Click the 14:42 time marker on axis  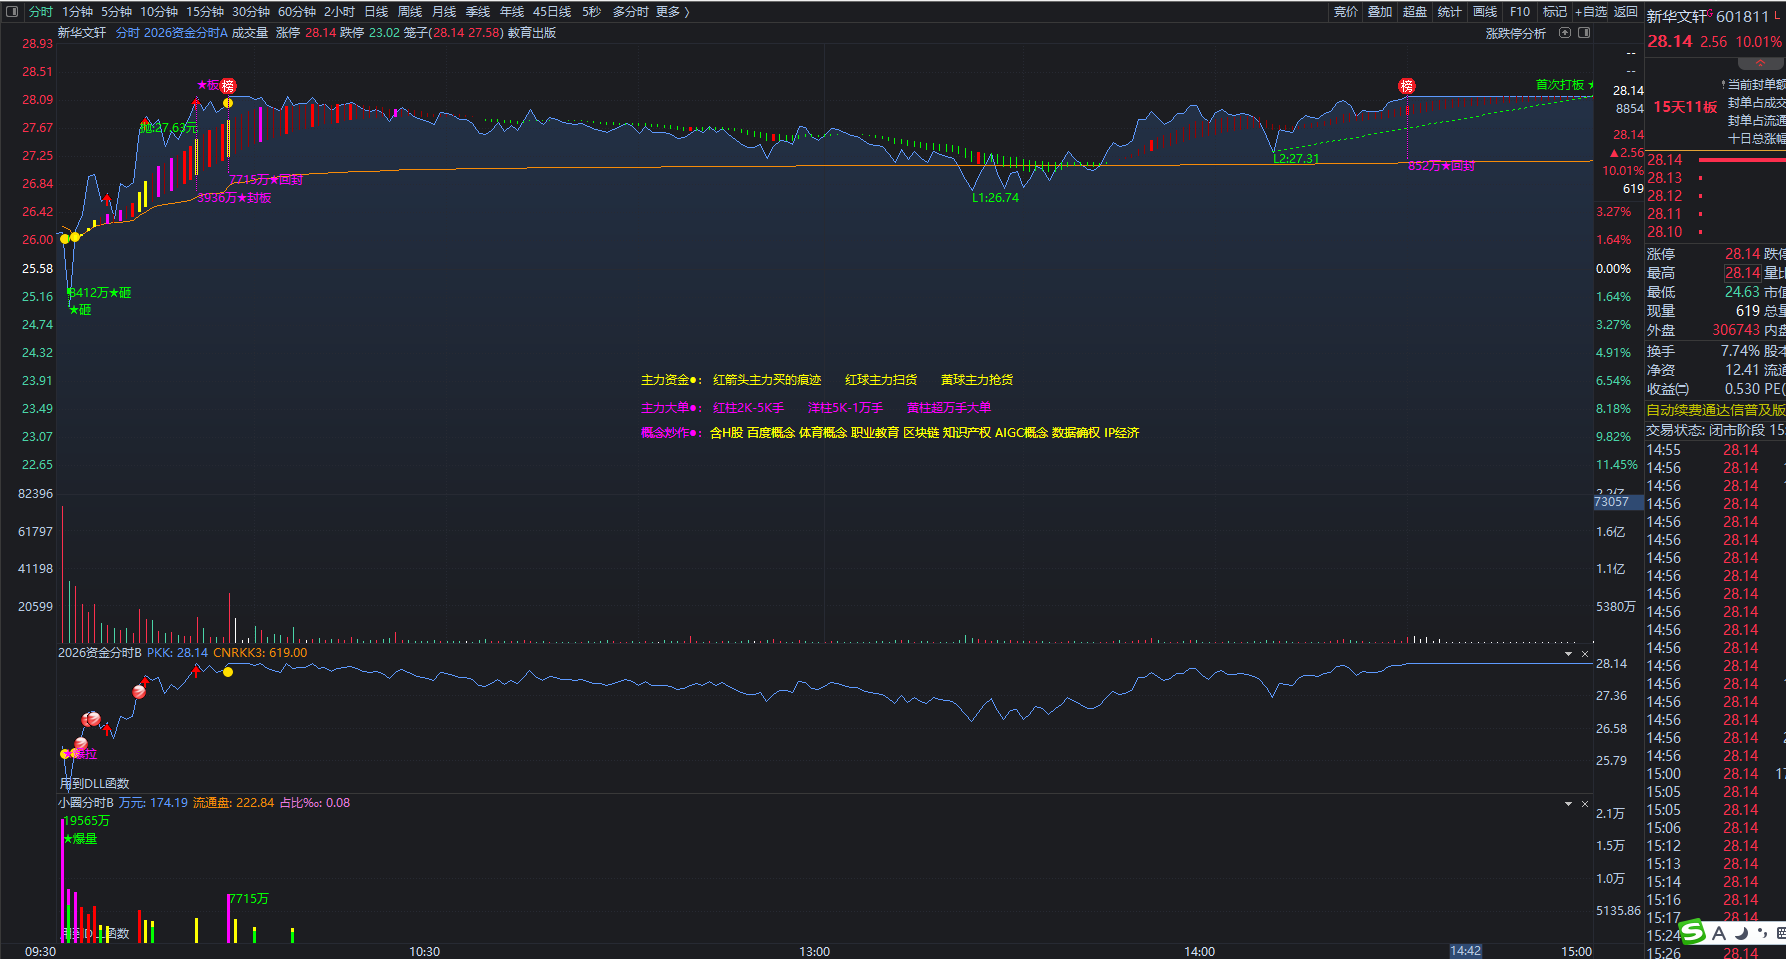click(x=1466, y=951)
